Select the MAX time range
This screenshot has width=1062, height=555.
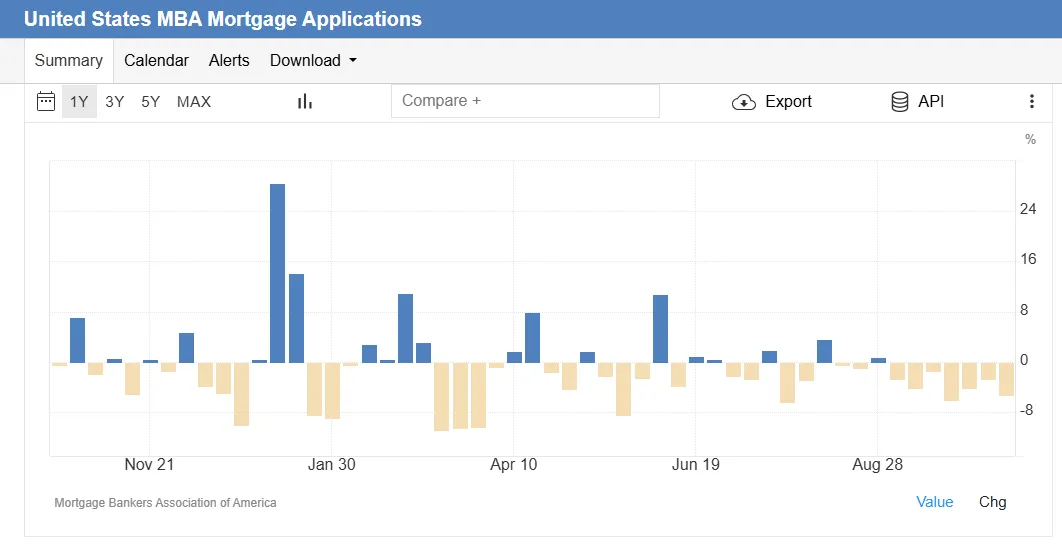(x=194, y=102)
